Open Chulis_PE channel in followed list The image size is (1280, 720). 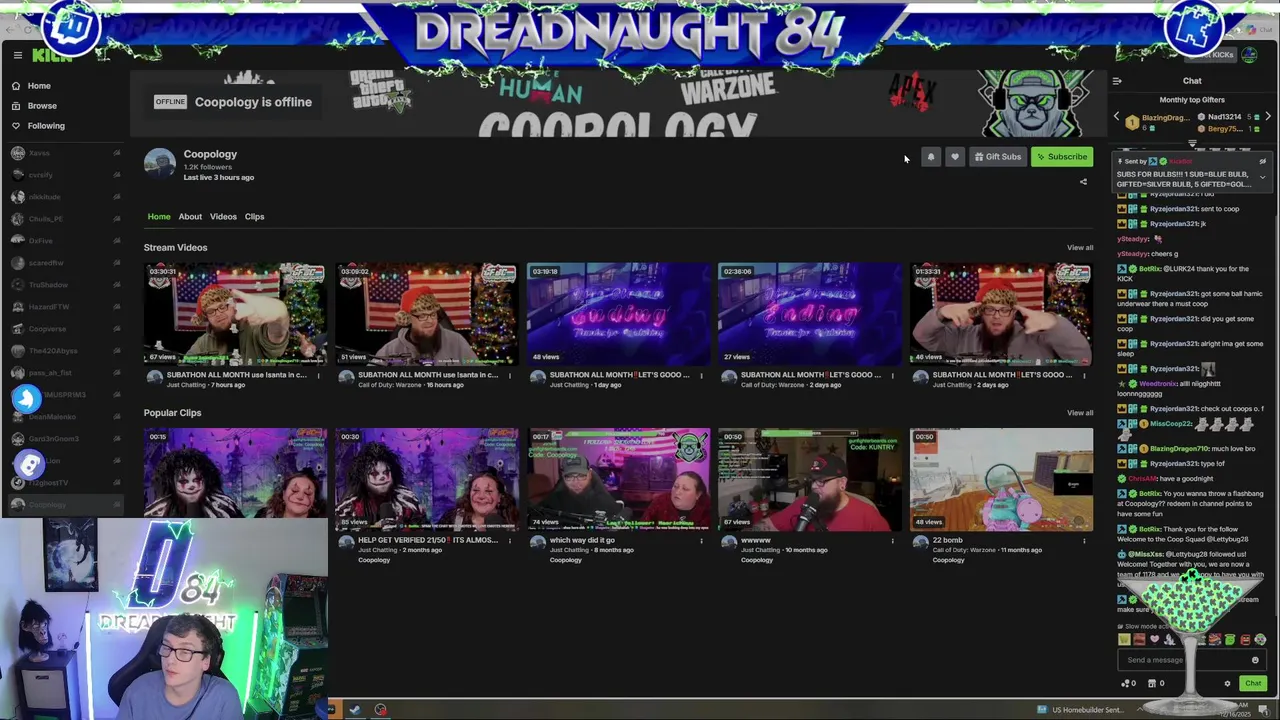point(65,219)
